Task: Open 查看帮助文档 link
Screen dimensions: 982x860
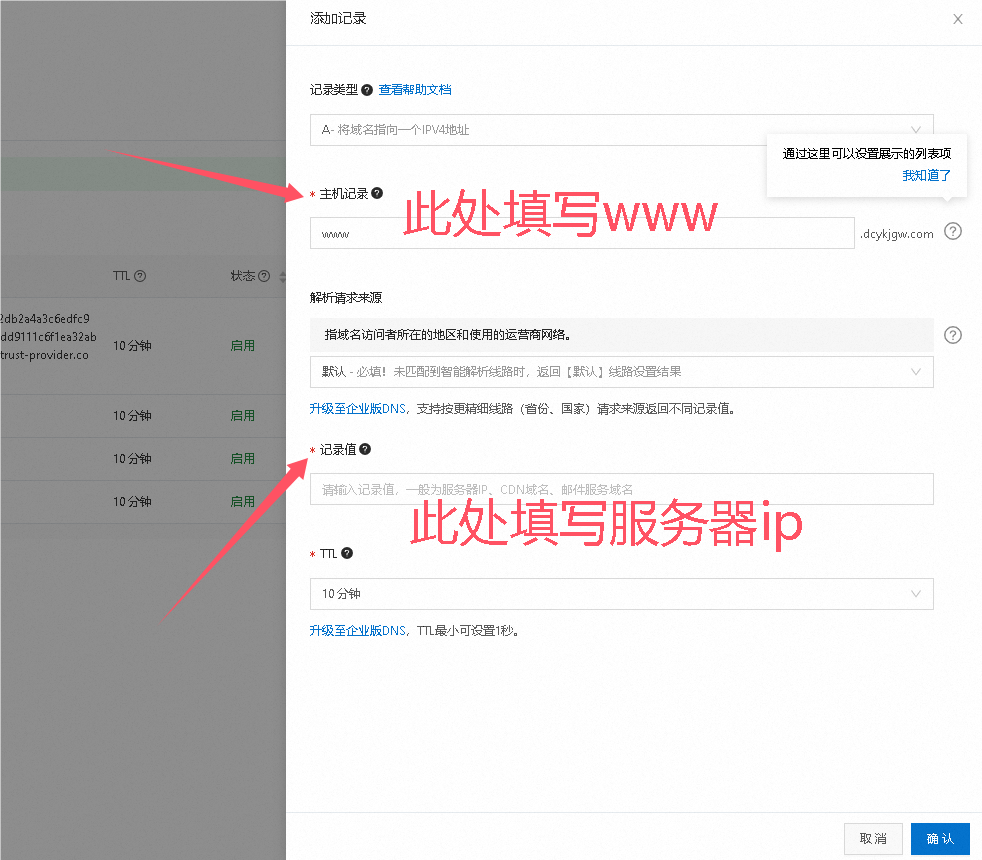Action: pos(415,90)
